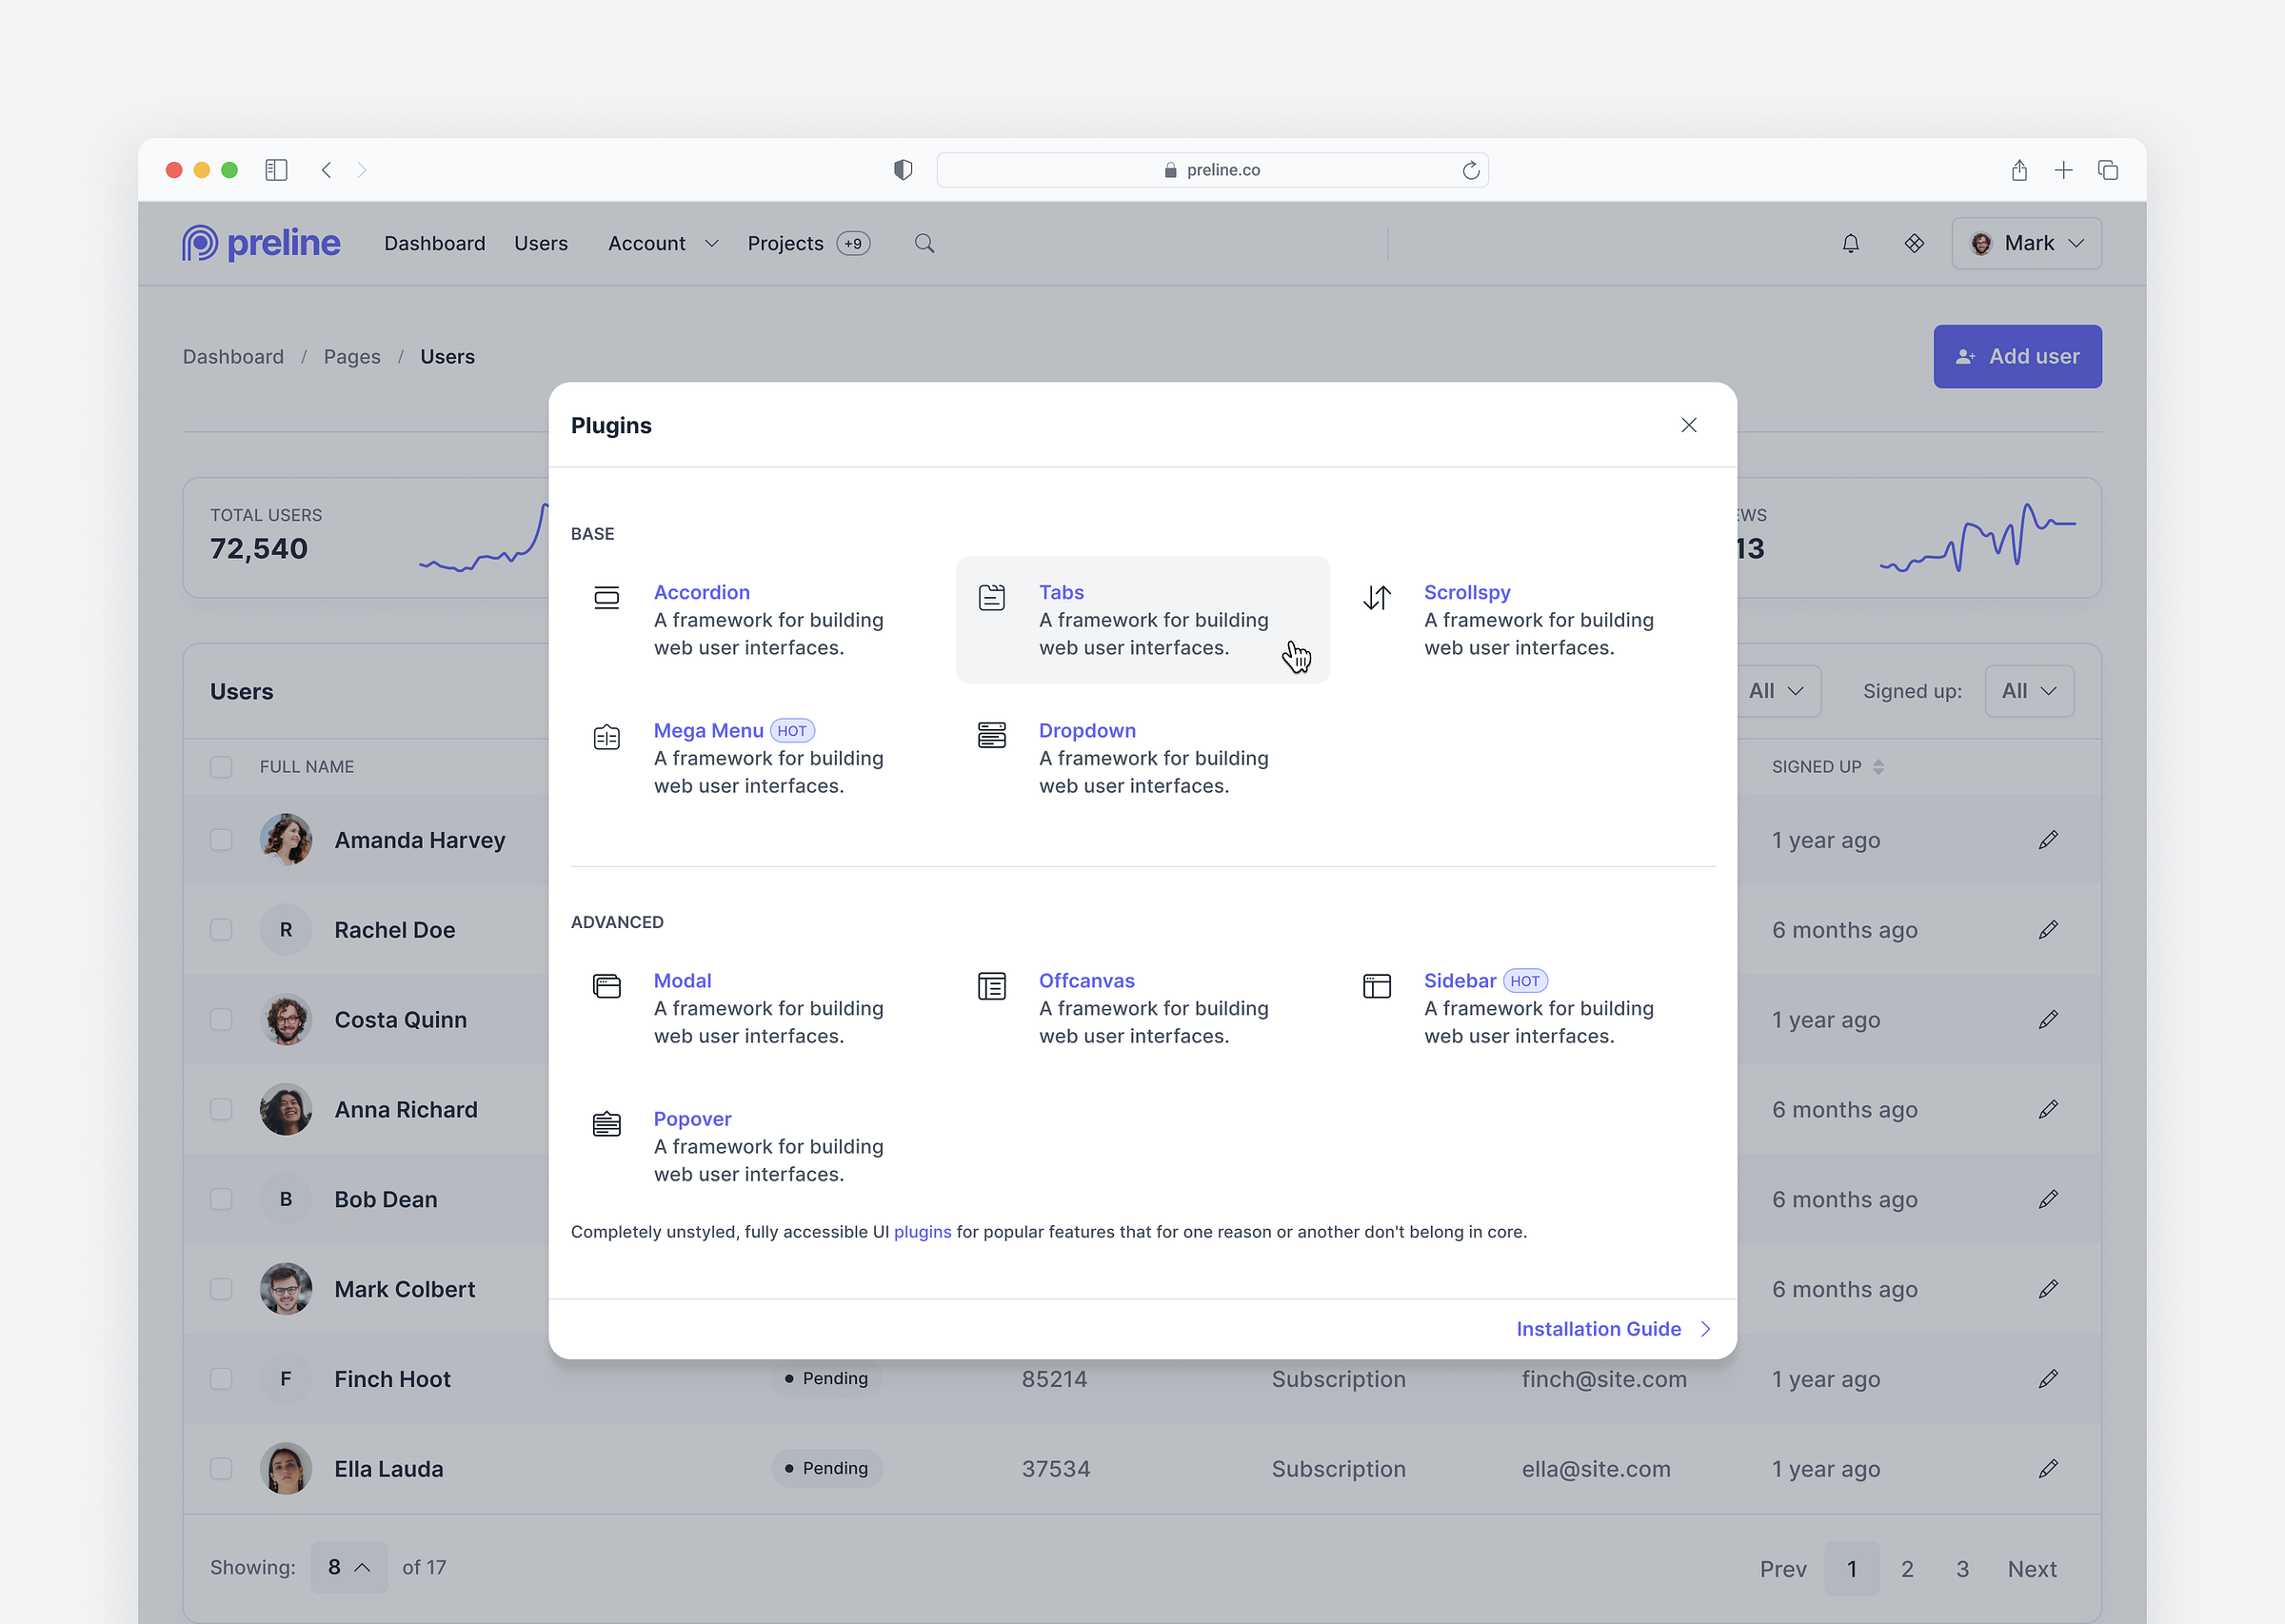
Task: Click the edit pencil on Finch Hoot's row
Action: [x=2048, y=1378]
